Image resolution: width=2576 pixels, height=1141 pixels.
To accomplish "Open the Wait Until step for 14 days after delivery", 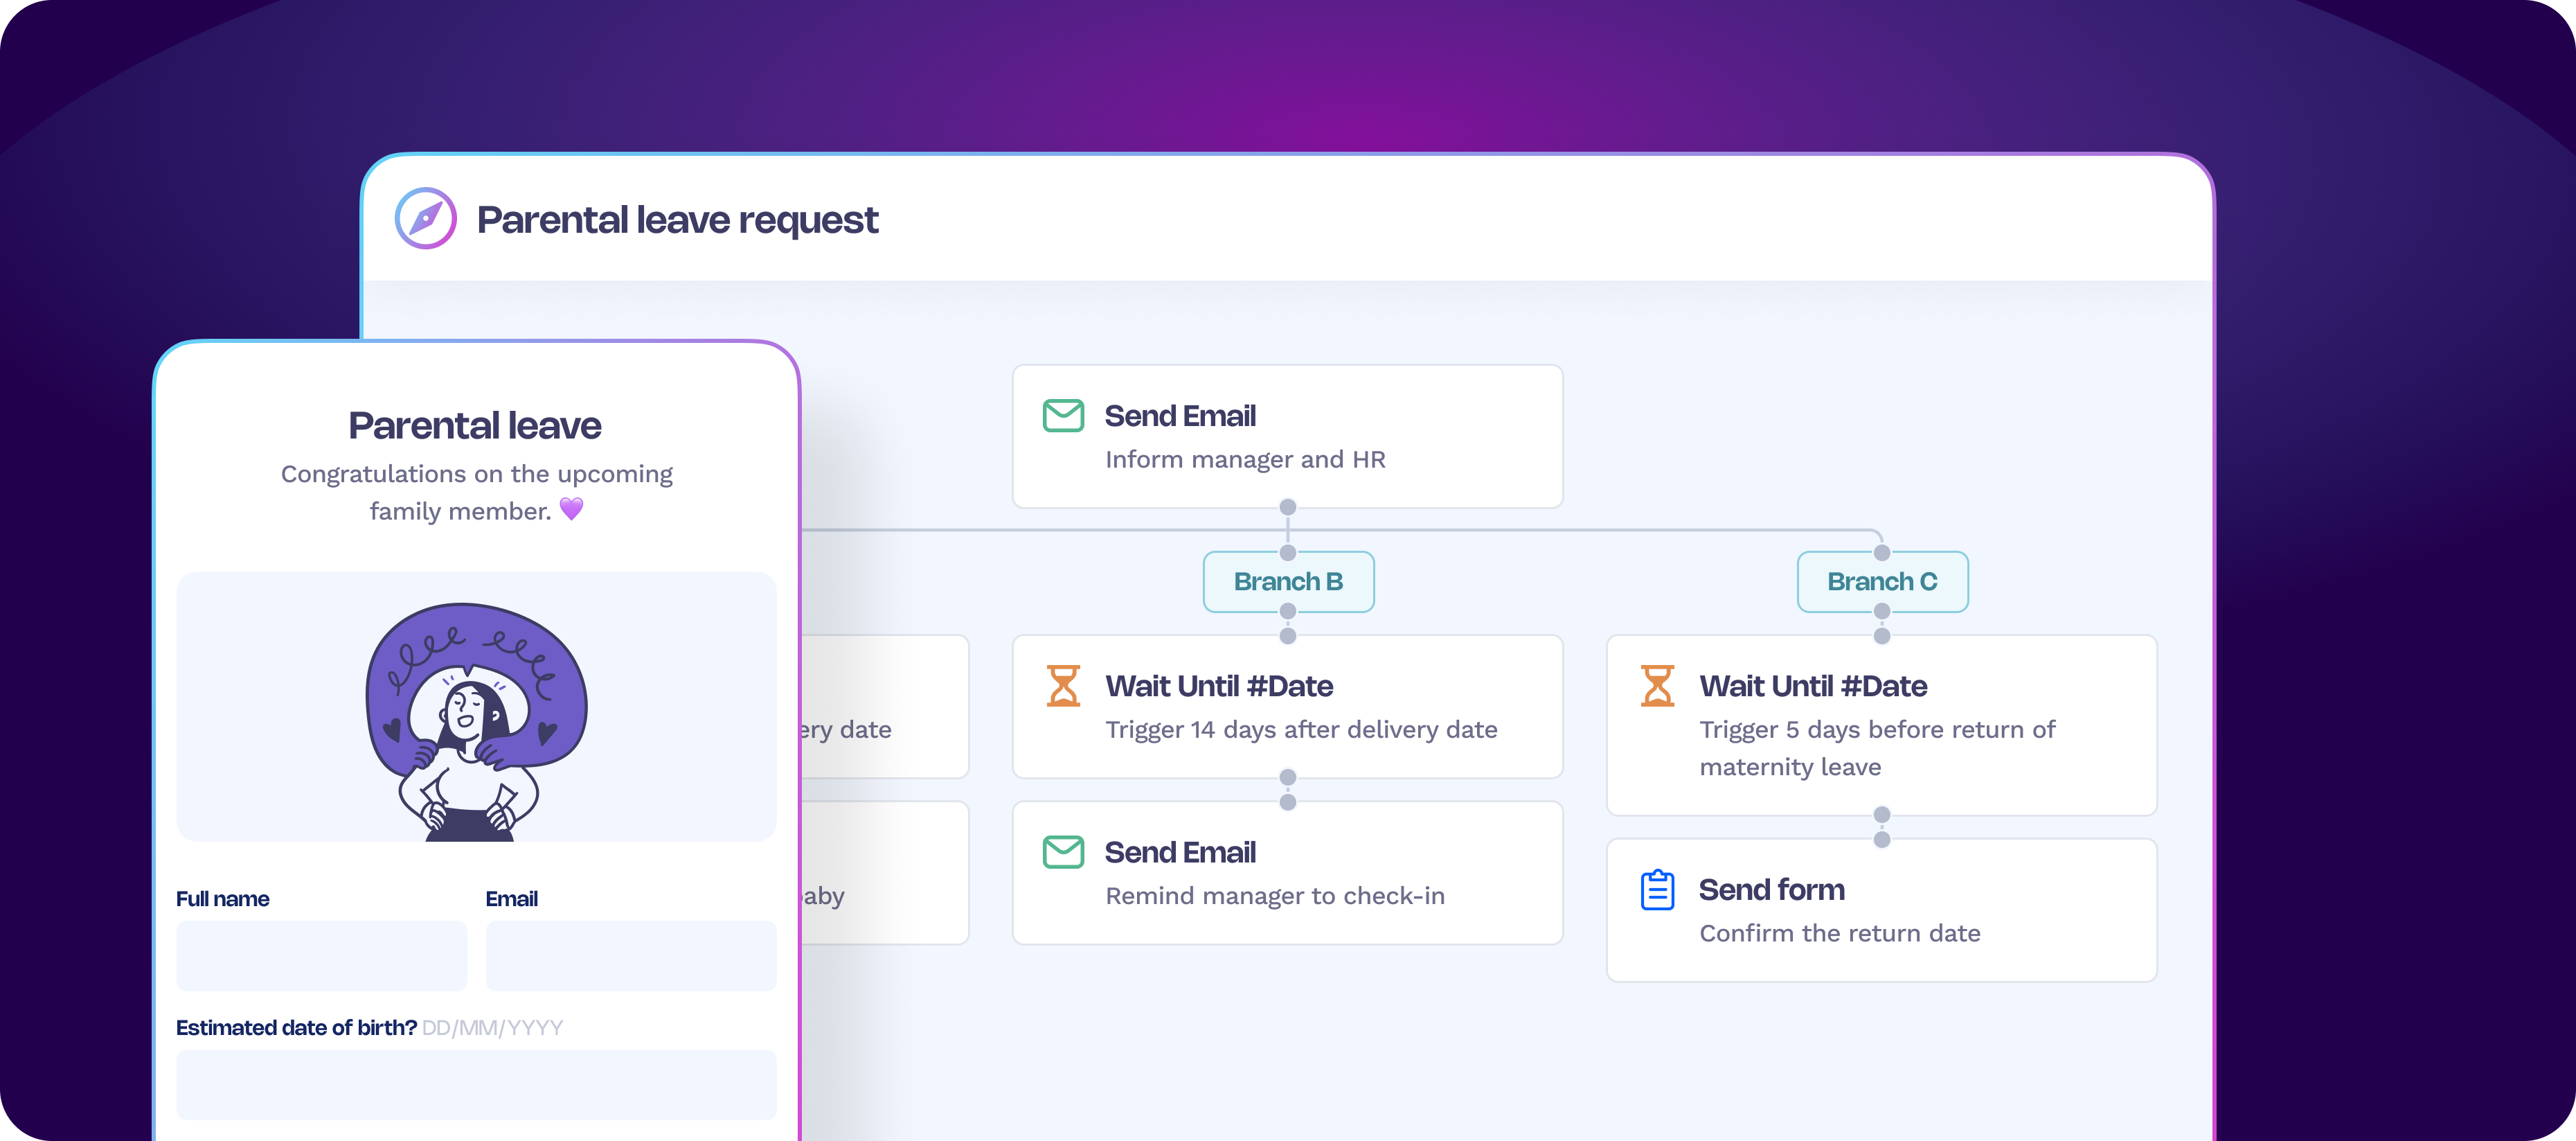I will pyautogui.click(x=1288, y=707).
